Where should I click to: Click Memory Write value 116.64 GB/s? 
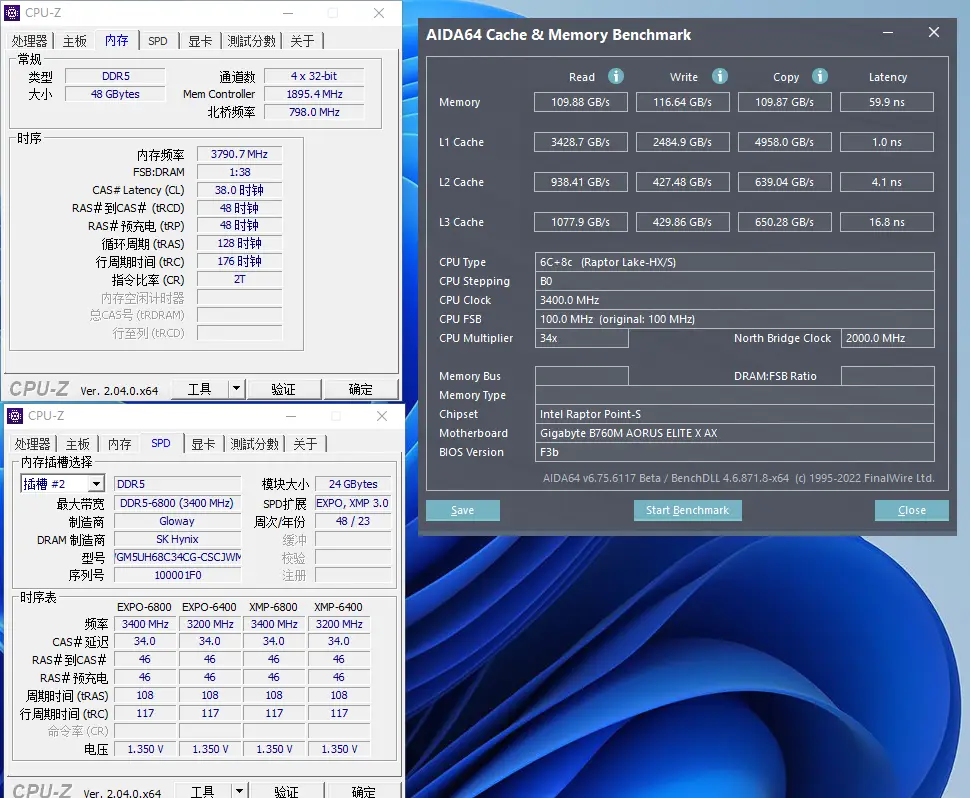point(683,102)
